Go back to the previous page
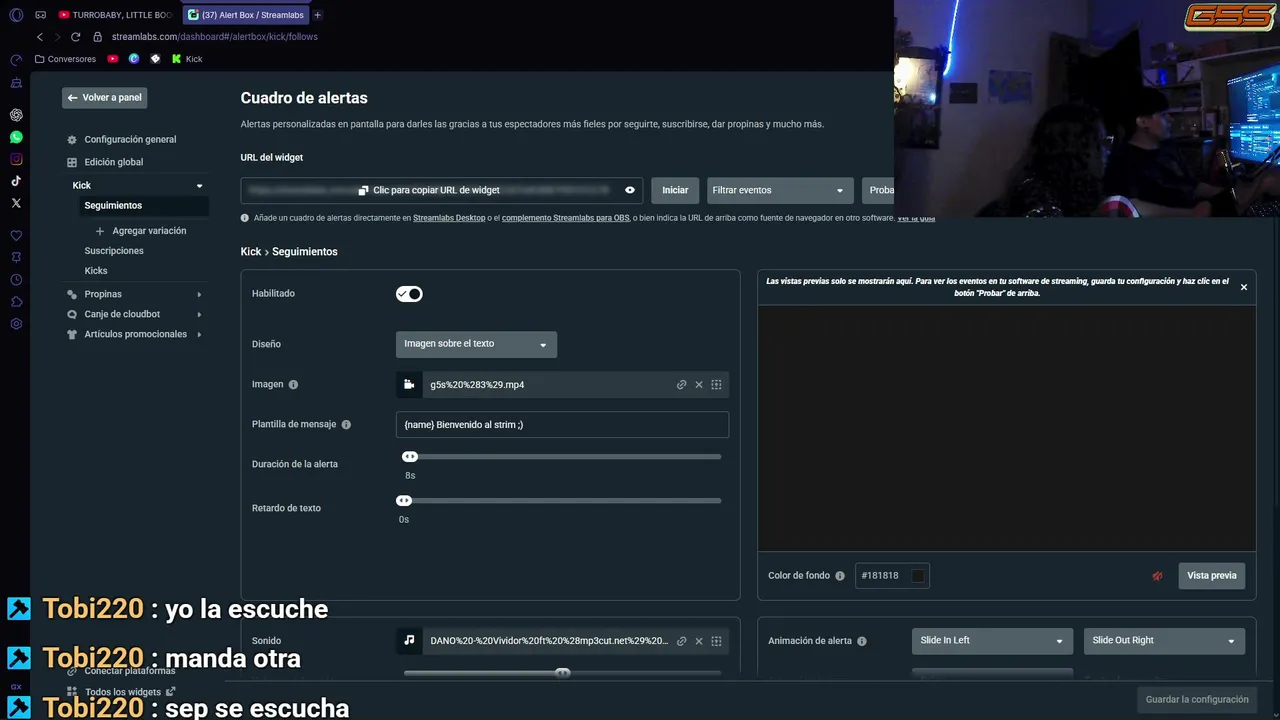 pyautogui.click(x=40, y=37)
